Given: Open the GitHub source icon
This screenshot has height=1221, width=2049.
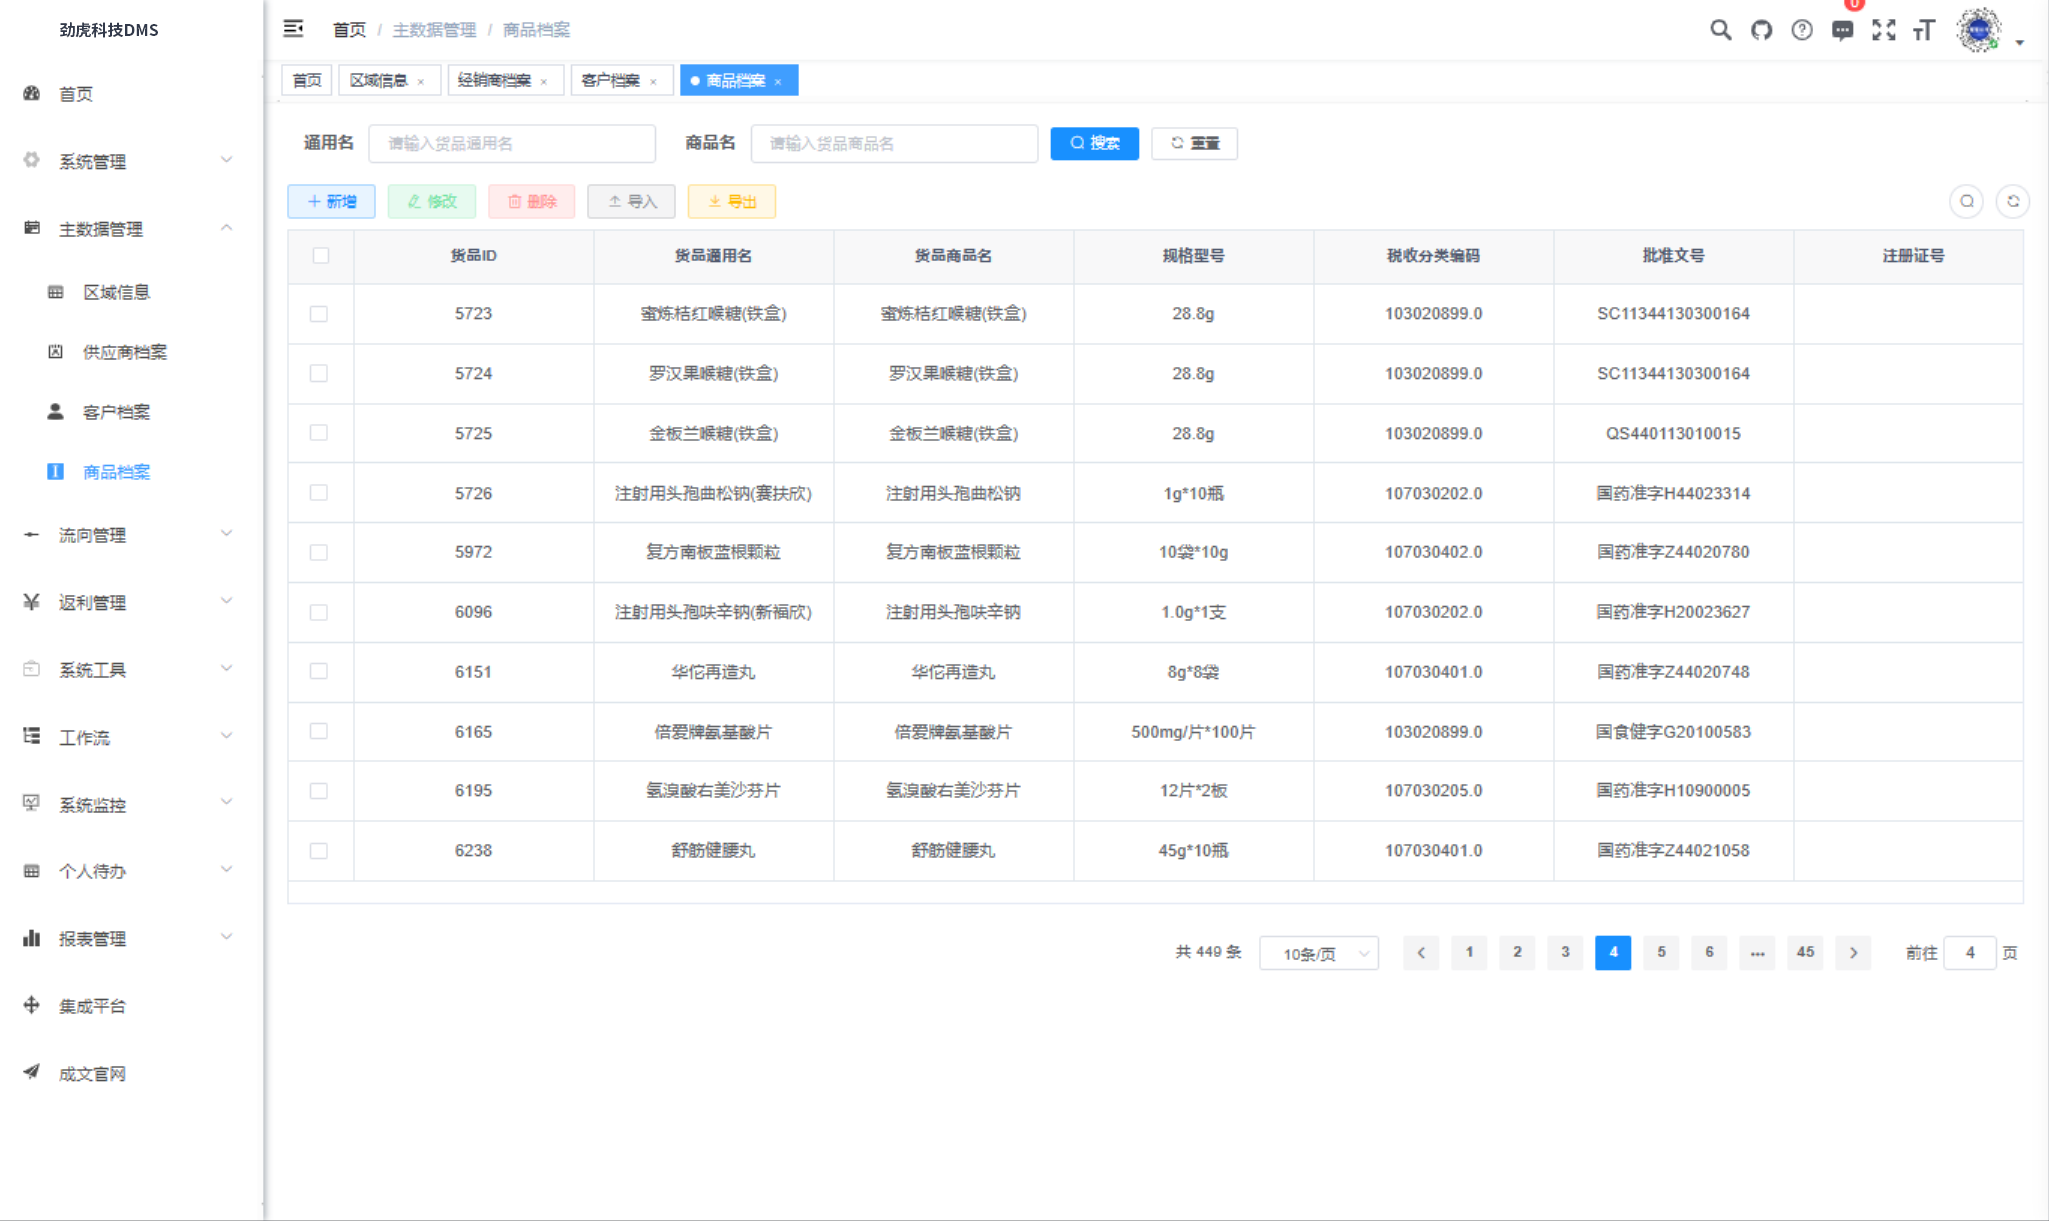Looking at the screenshot, I should tap(1761, 30).
